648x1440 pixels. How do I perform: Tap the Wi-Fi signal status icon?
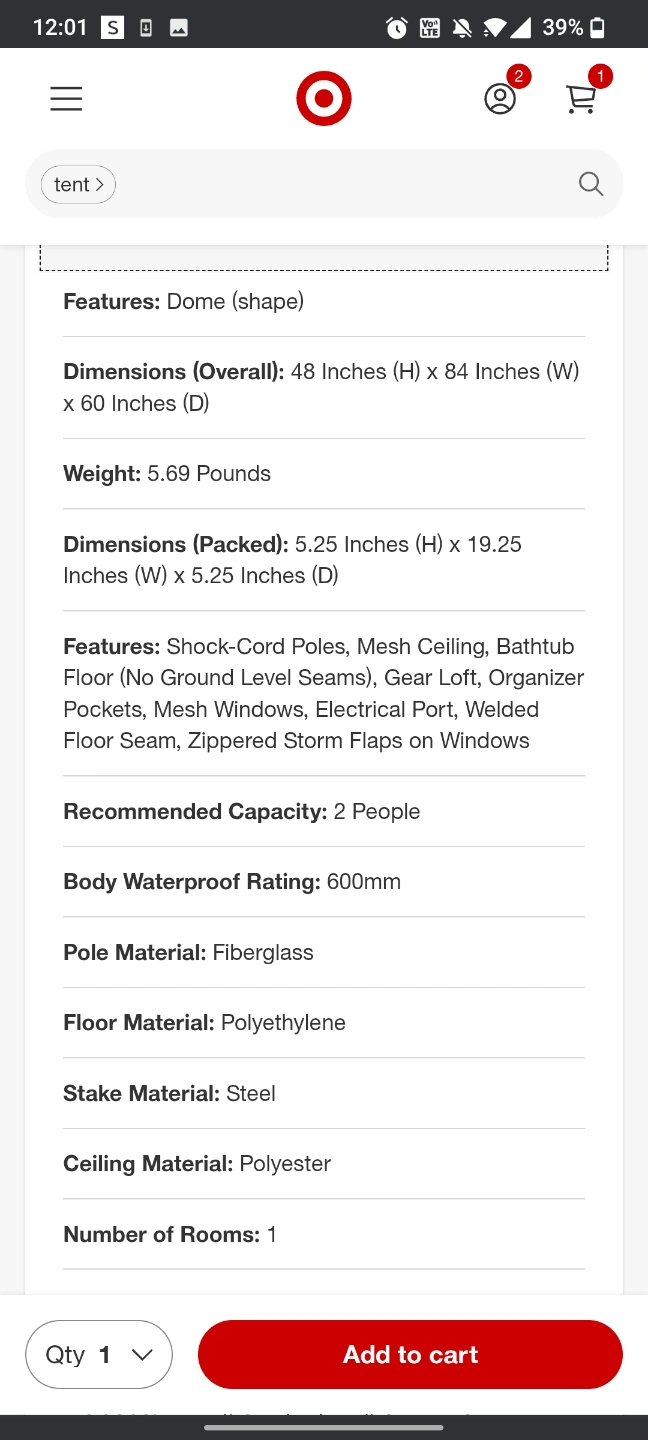click(494, 28)
